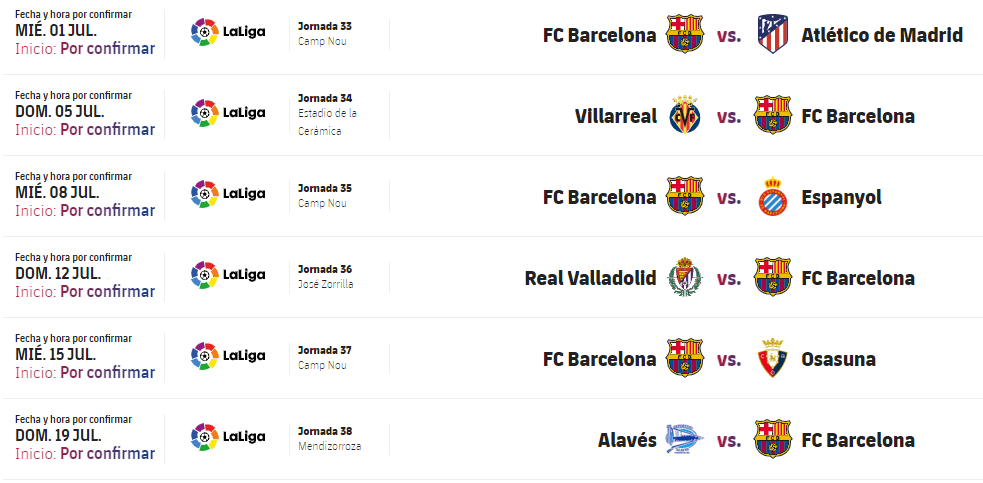Viewport: 983px width, 483px height.
Task: Click Jornada 37 Camp Nou venue text
Action: [x=320, y=365]
